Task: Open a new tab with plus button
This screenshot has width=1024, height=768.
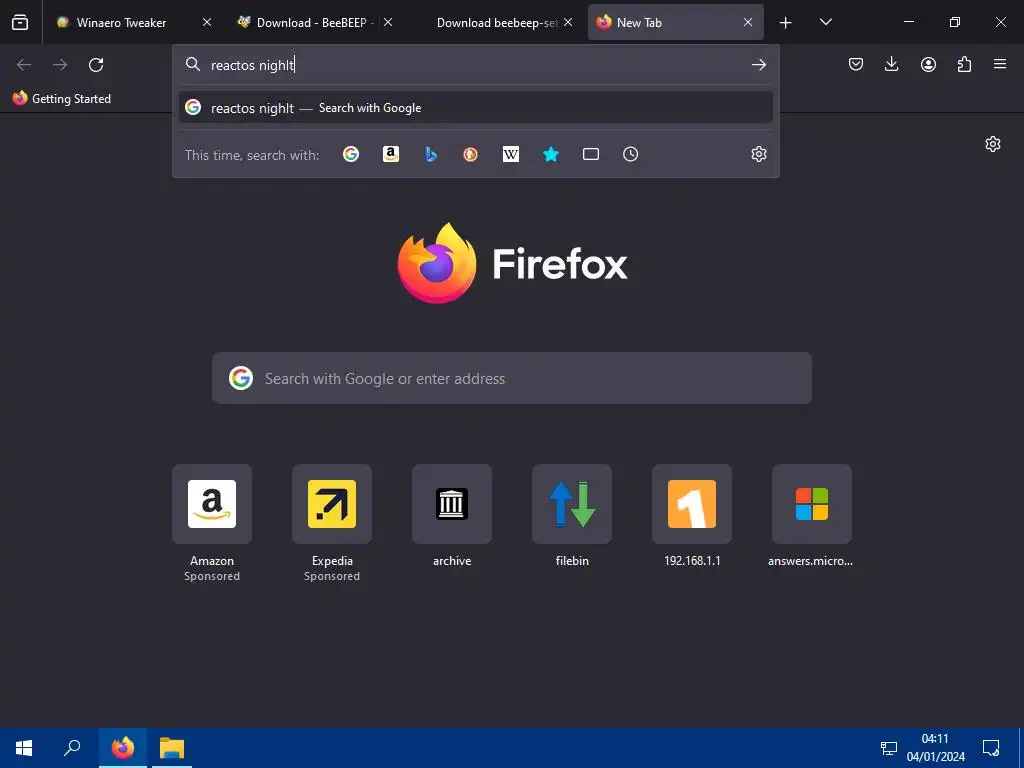Action: click(x=786, y=23)
